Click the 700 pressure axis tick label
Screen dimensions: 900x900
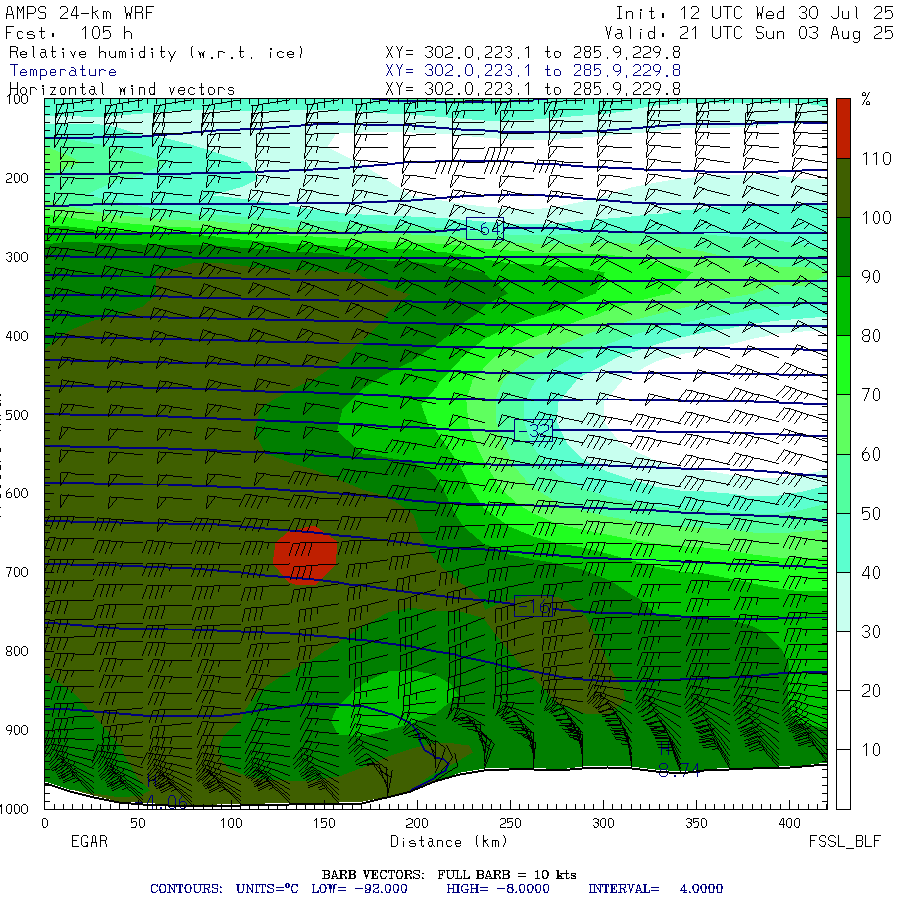17,572
